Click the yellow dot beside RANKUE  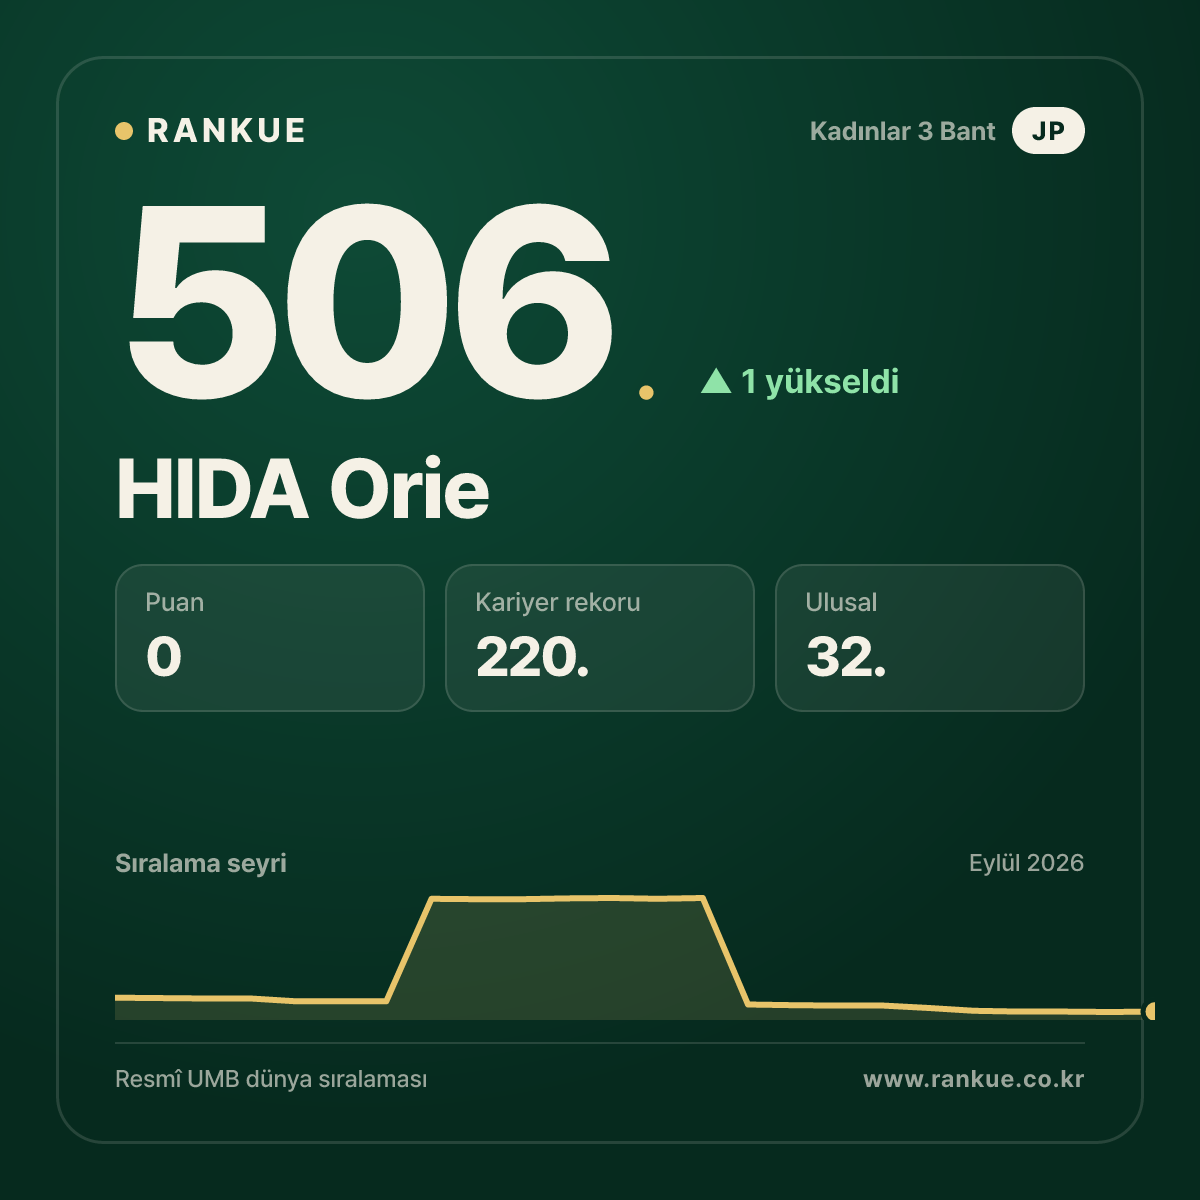(x=124, y=131)
